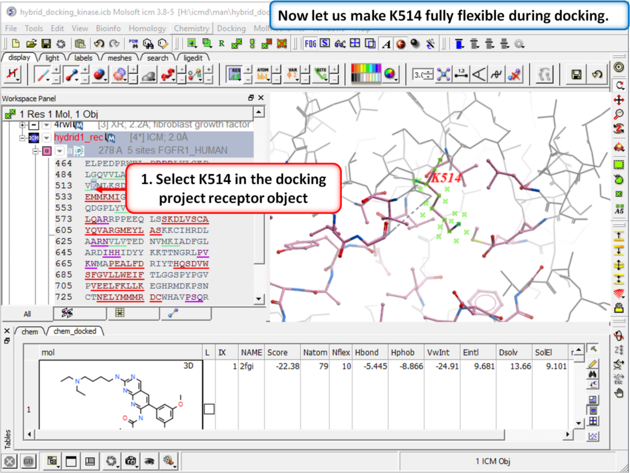The width and height of the screenshot is (630, 473).
Task: Click the Score column header in the table
Action: [x=278, y=352]
